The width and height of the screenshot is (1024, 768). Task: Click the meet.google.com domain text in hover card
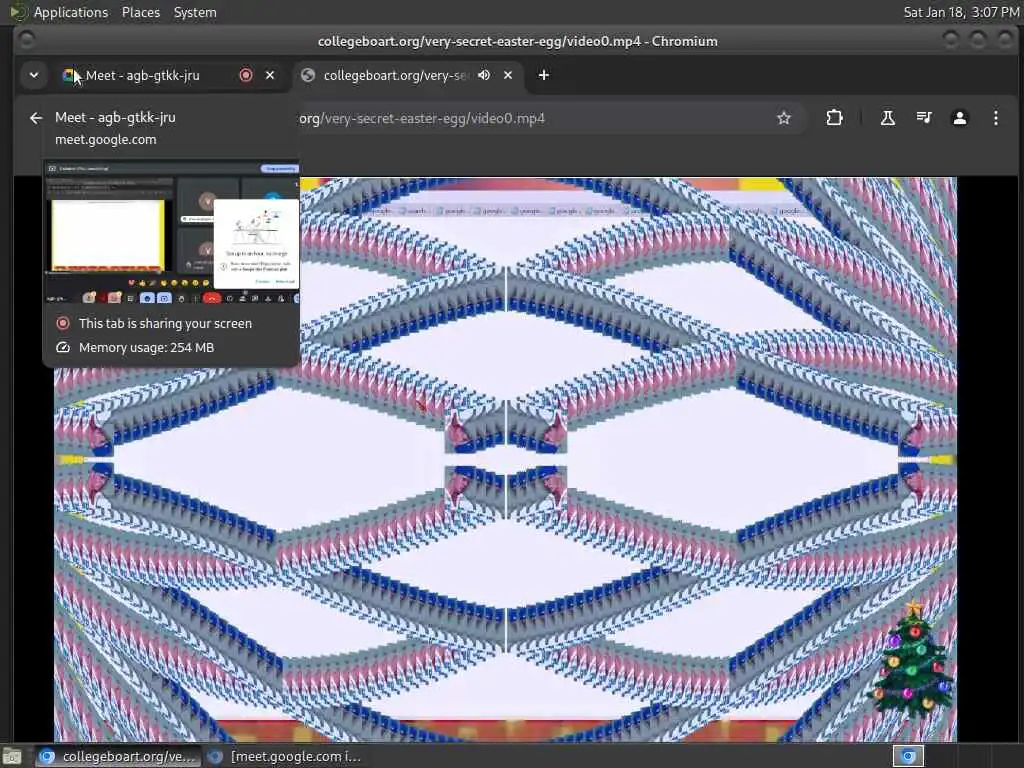[x=106, y=139]
